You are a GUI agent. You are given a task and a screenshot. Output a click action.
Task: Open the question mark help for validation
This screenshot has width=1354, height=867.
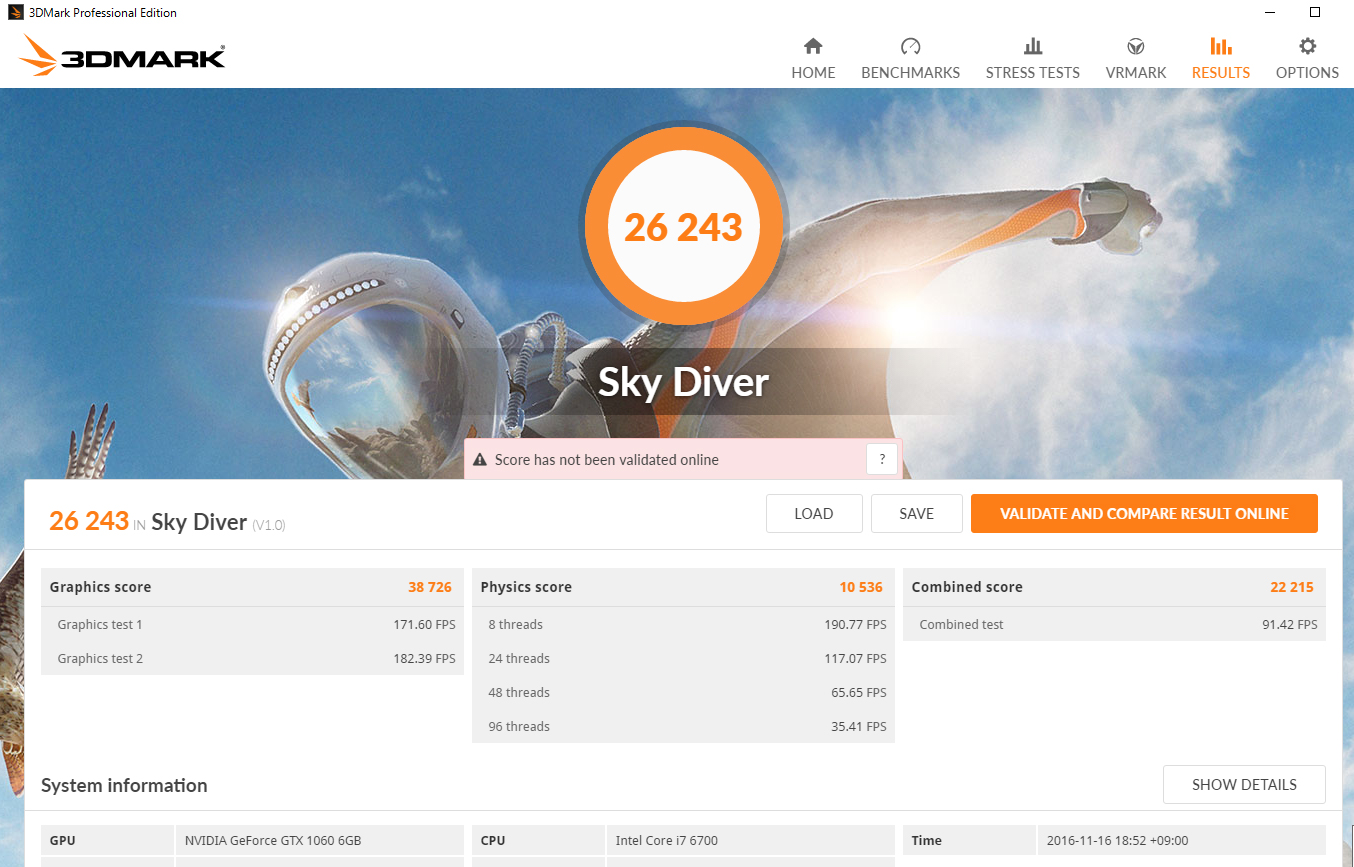pos(881,460)
